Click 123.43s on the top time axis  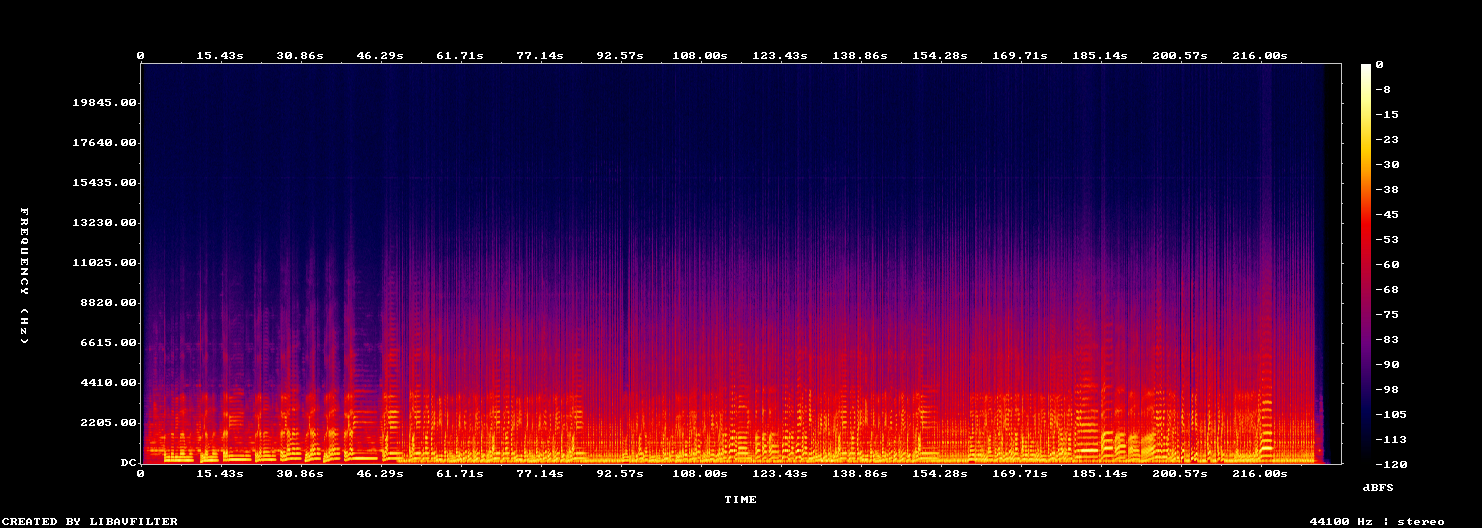coord(780,55)
